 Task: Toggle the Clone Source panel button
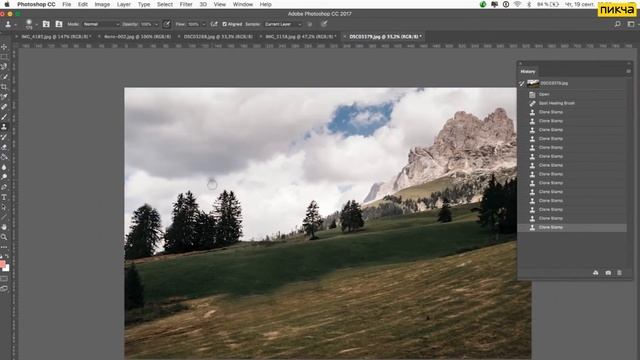pos(59,24)
